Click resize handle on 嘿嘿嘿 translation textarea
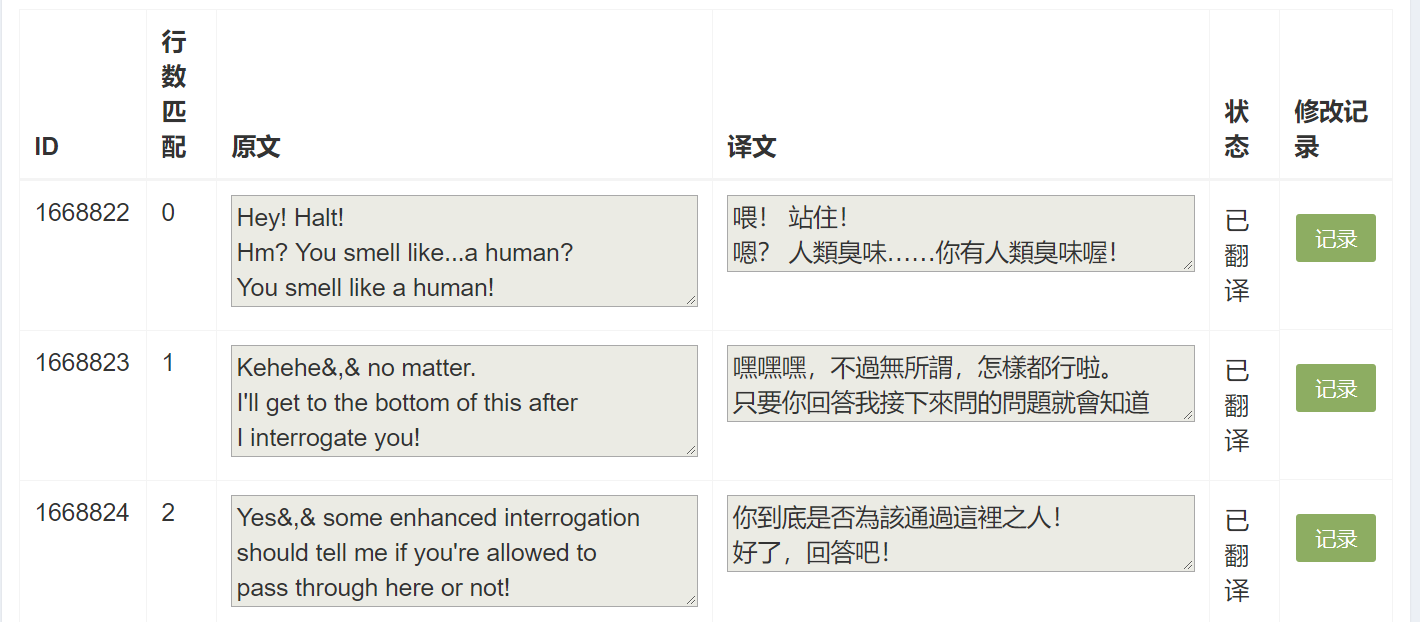 point(1188,415)
